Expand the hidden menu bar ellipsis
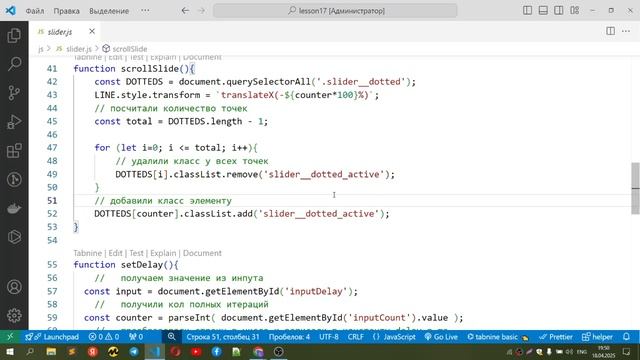 [x=145, y=11]
